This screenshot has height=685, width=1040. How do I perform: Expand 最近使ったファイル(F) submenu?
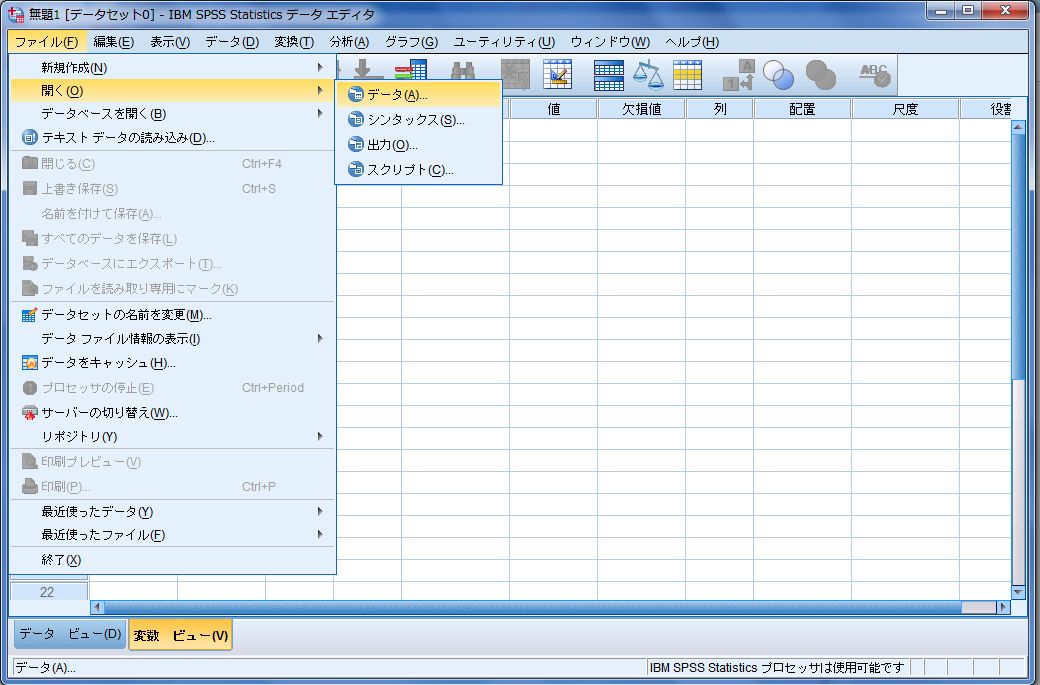[x=172, y=534]
